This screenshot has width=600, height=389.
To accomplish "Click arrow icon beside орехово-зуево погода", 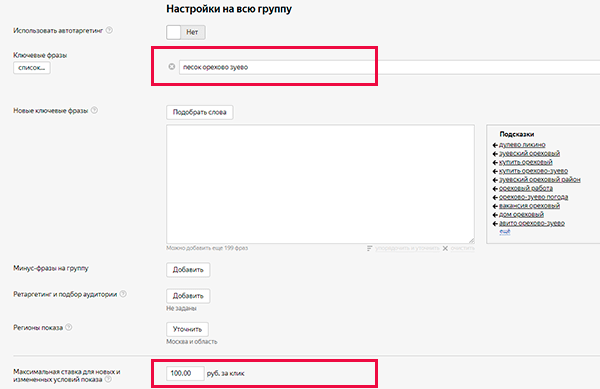I will 495,197.
